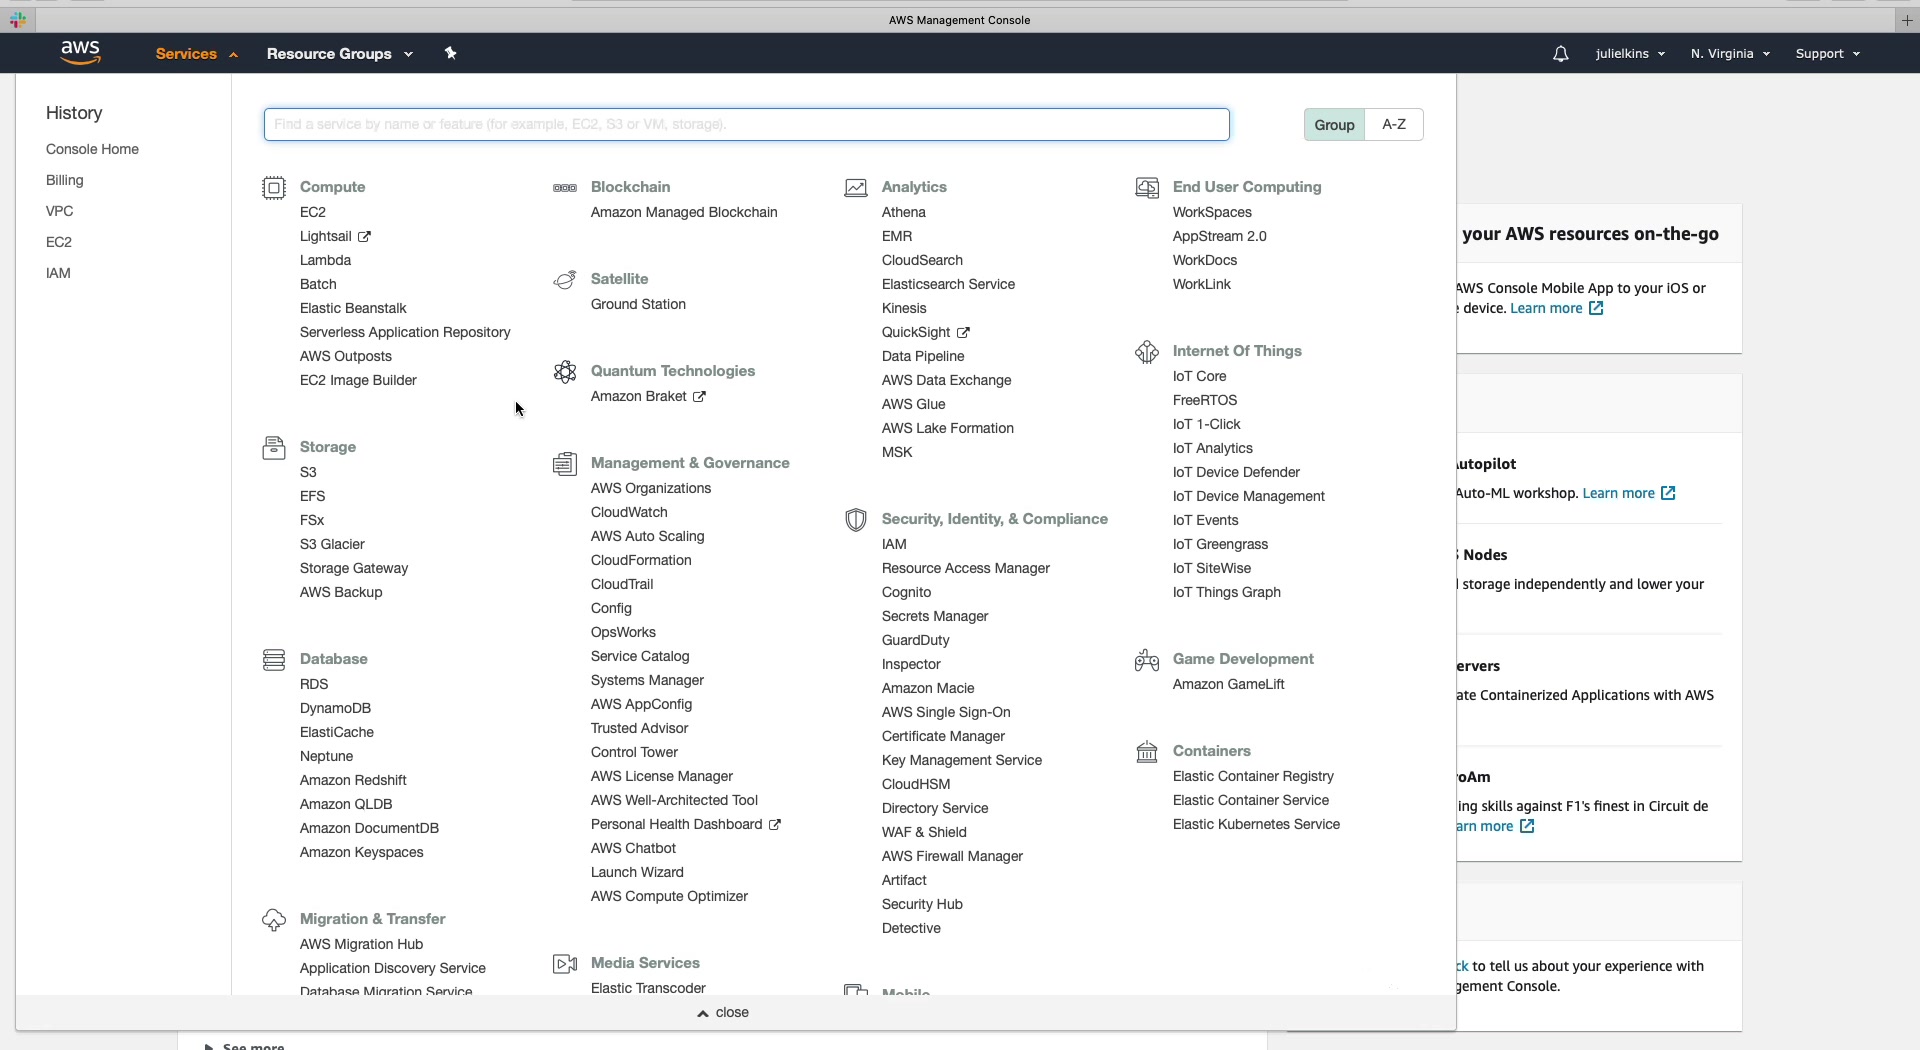Expand the See more section

click(x=245, y=1046)
